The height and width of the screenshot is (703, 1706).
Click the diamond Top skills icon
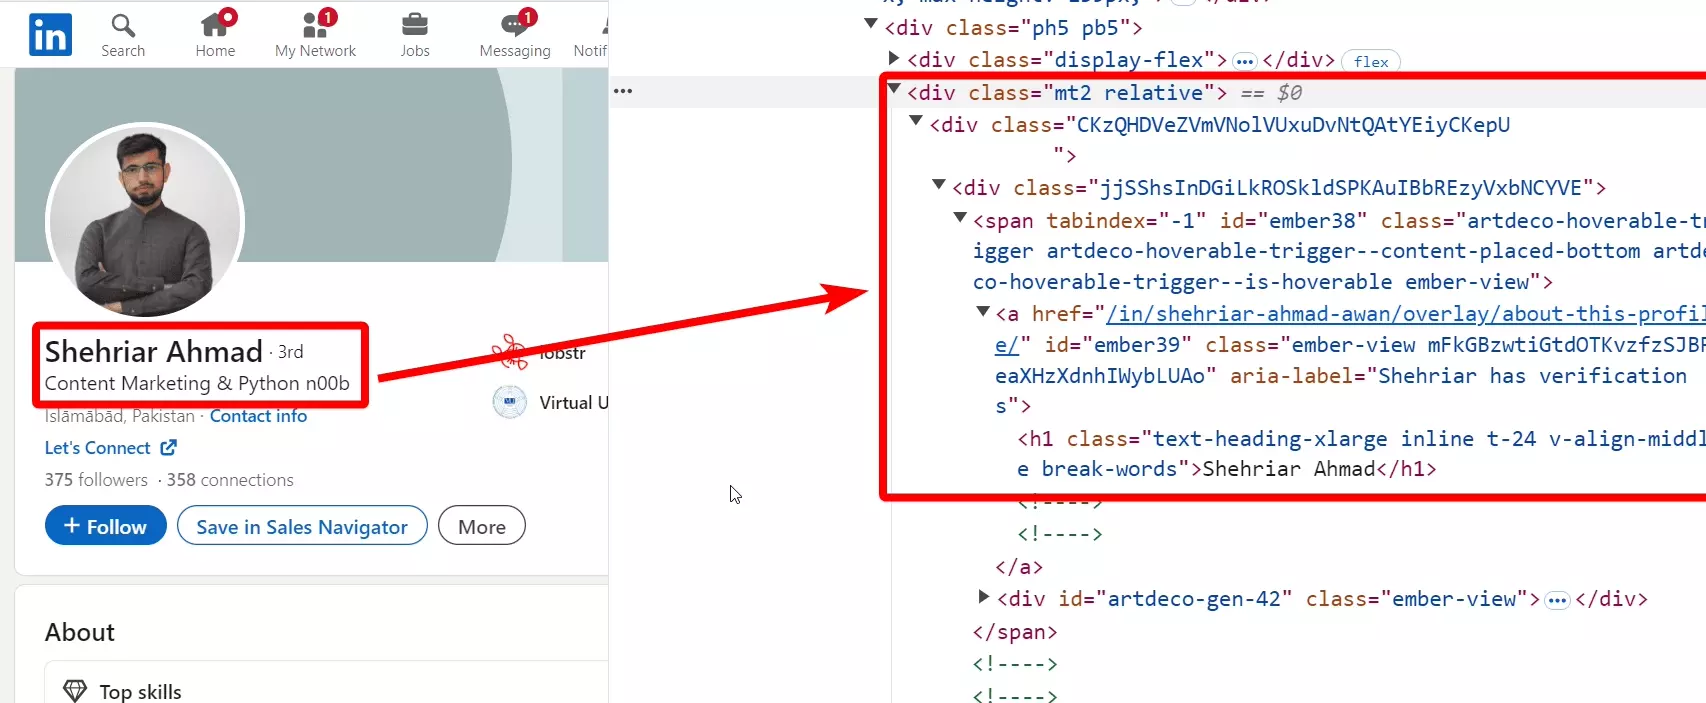tap(75, 691)
